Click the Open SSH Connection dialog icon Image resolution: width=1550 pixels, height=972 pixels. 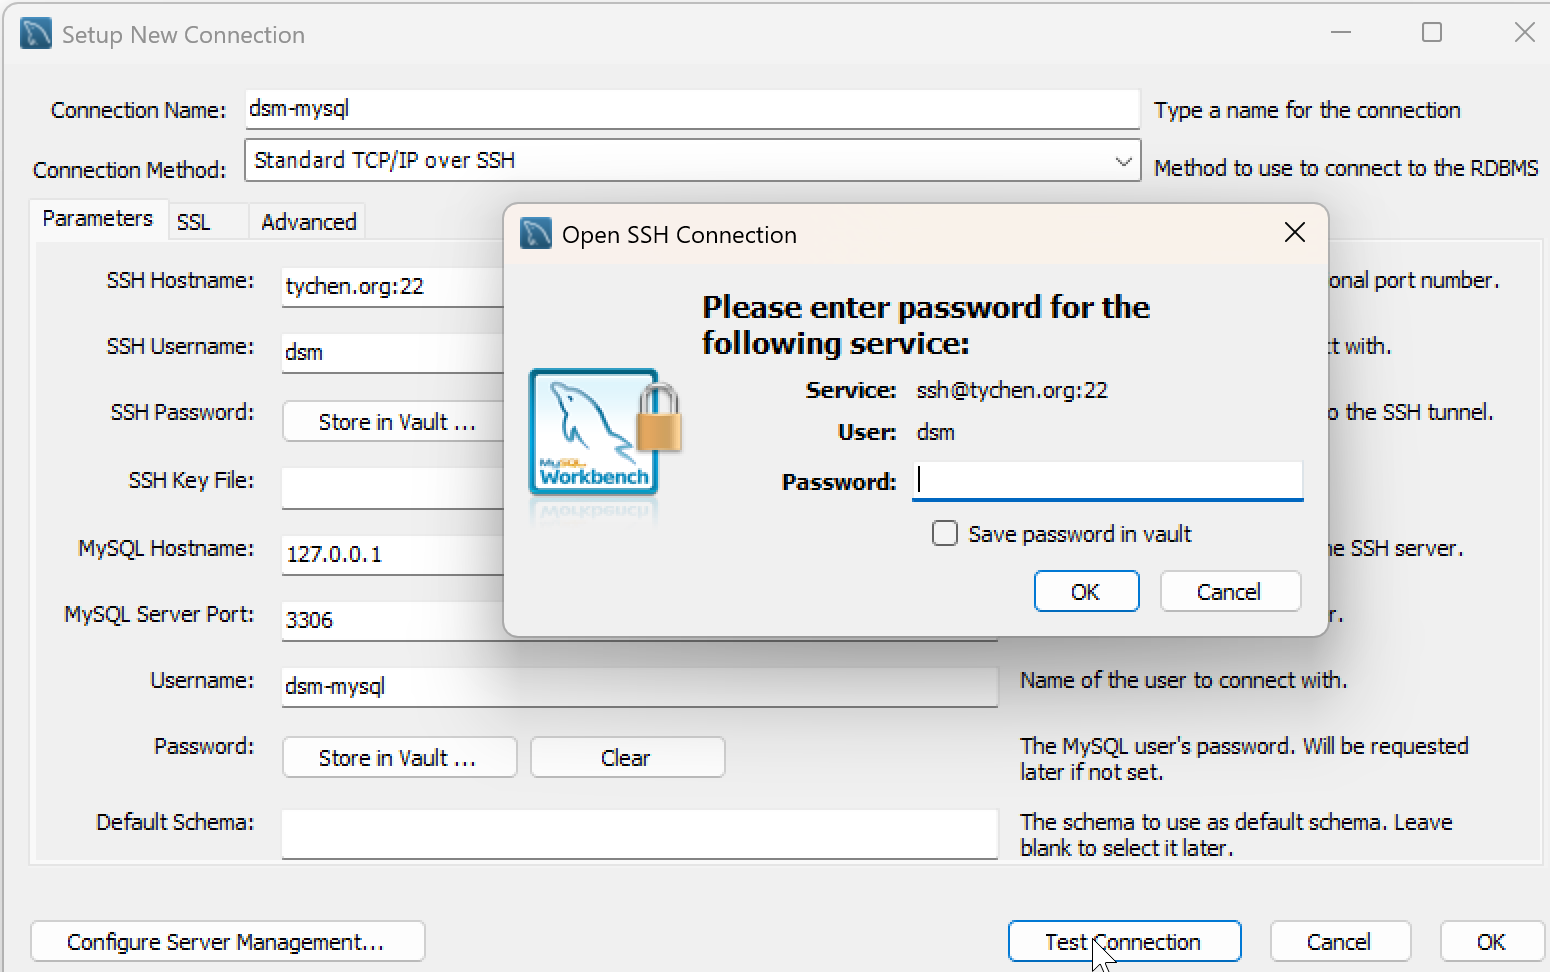[536, 234]
